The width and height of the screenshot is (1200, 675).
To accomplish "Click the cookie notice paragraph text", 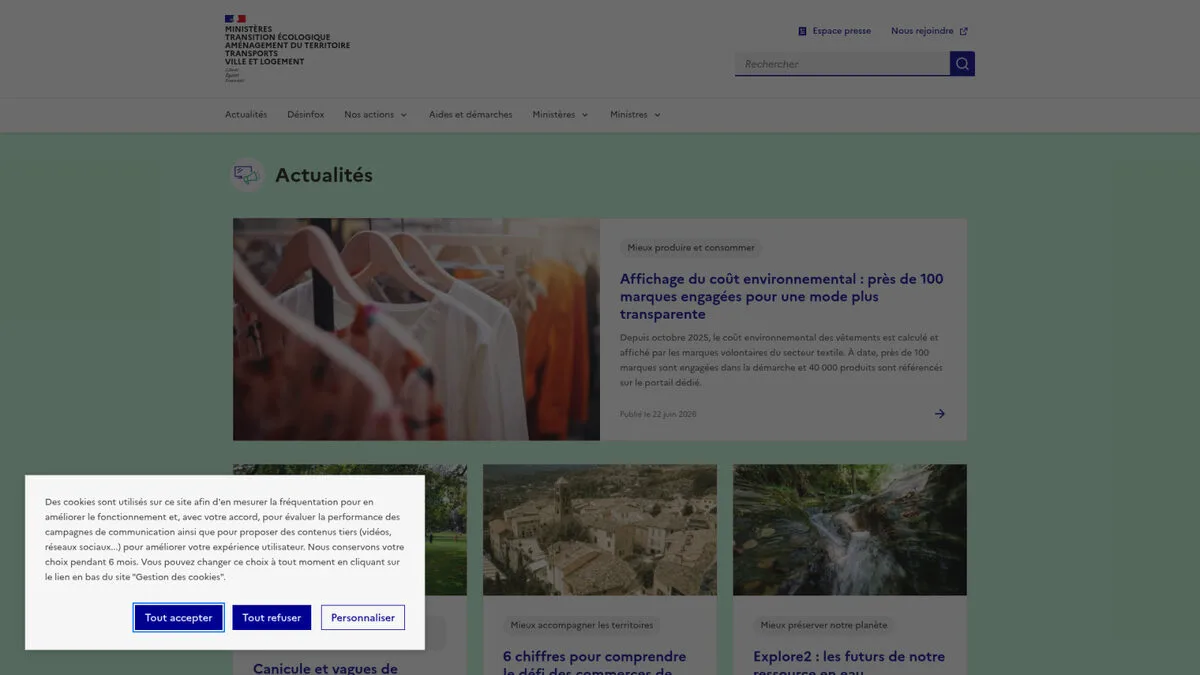I will pyautogui.click(x=225, y=539).
